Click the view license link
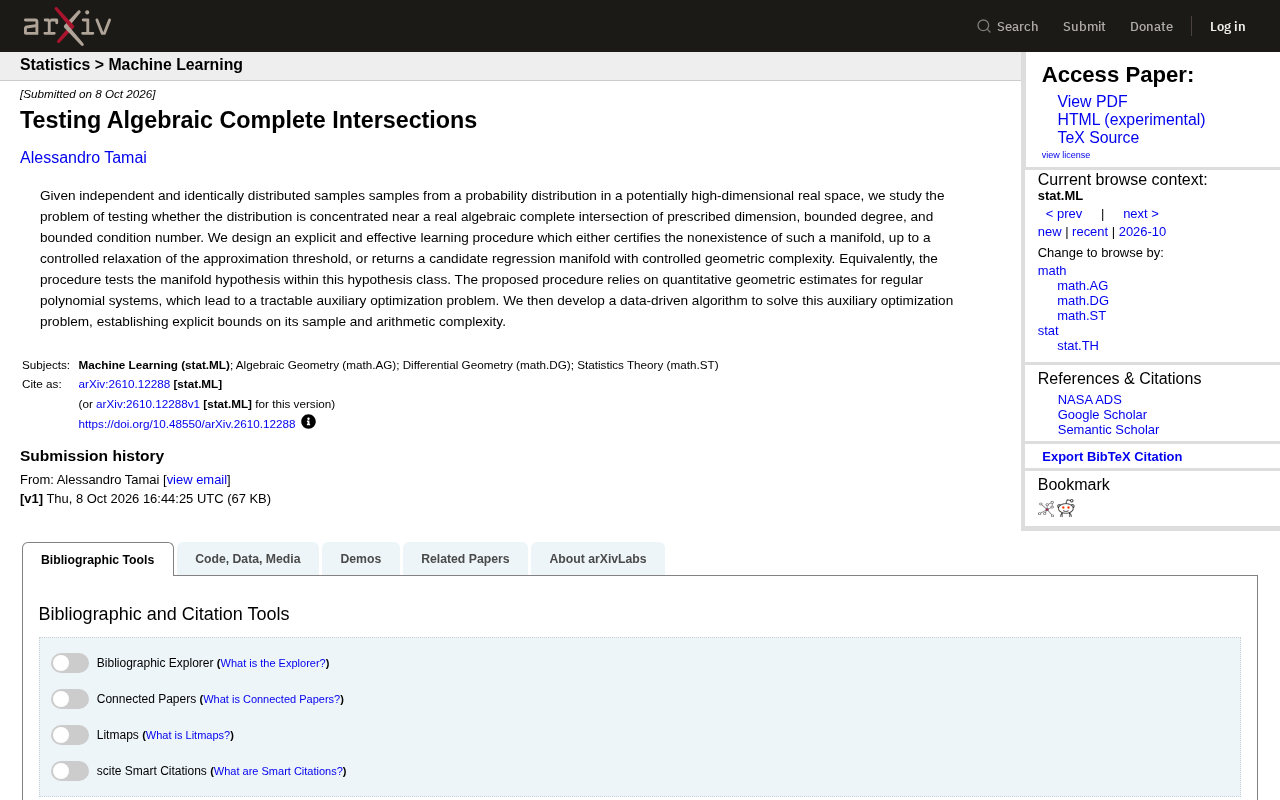The width and height of the screenshot is (1280, 800). (x=1066, y=155)
